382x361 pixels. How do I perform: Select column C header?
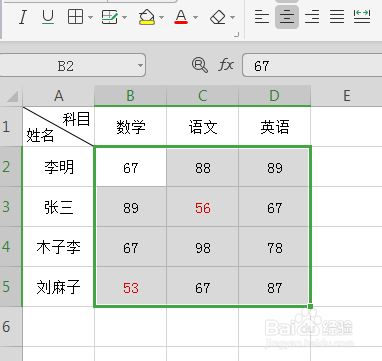pos(202,96)
